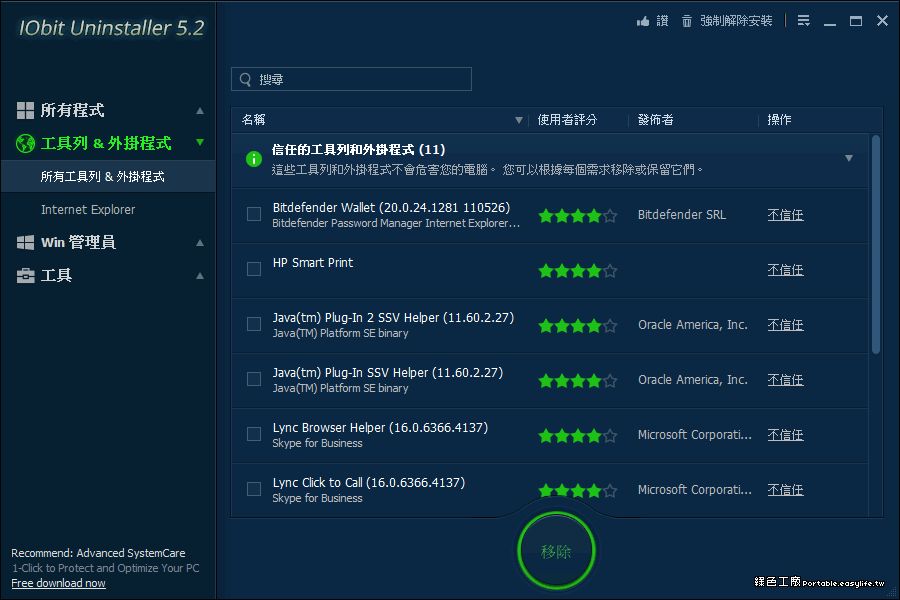Click the 使用者評分 column header
Viewport: 900px width, 600px height.
(x=567, y=120)
